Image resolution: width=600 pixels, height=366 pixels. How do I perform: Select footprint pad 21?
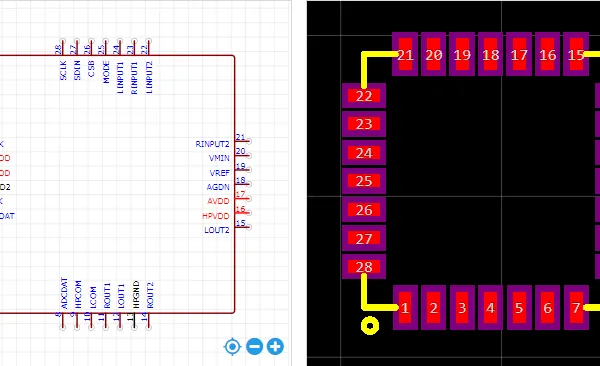coord(405,54)
